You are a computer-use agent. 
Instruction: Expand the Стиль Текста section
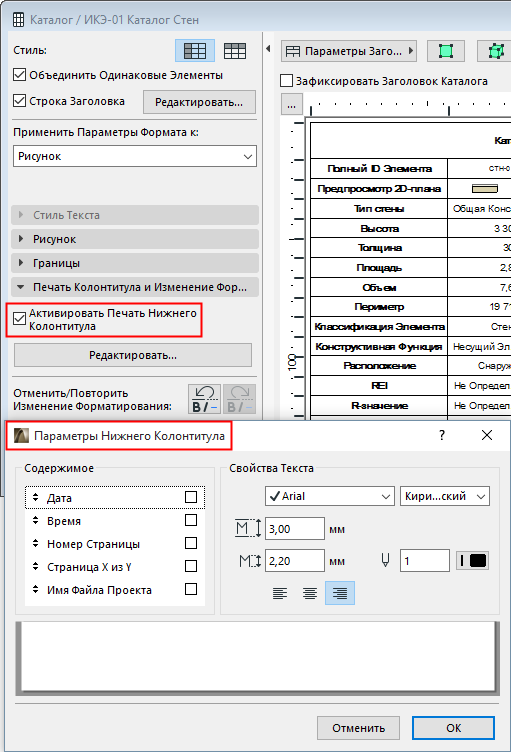point(135,215)
